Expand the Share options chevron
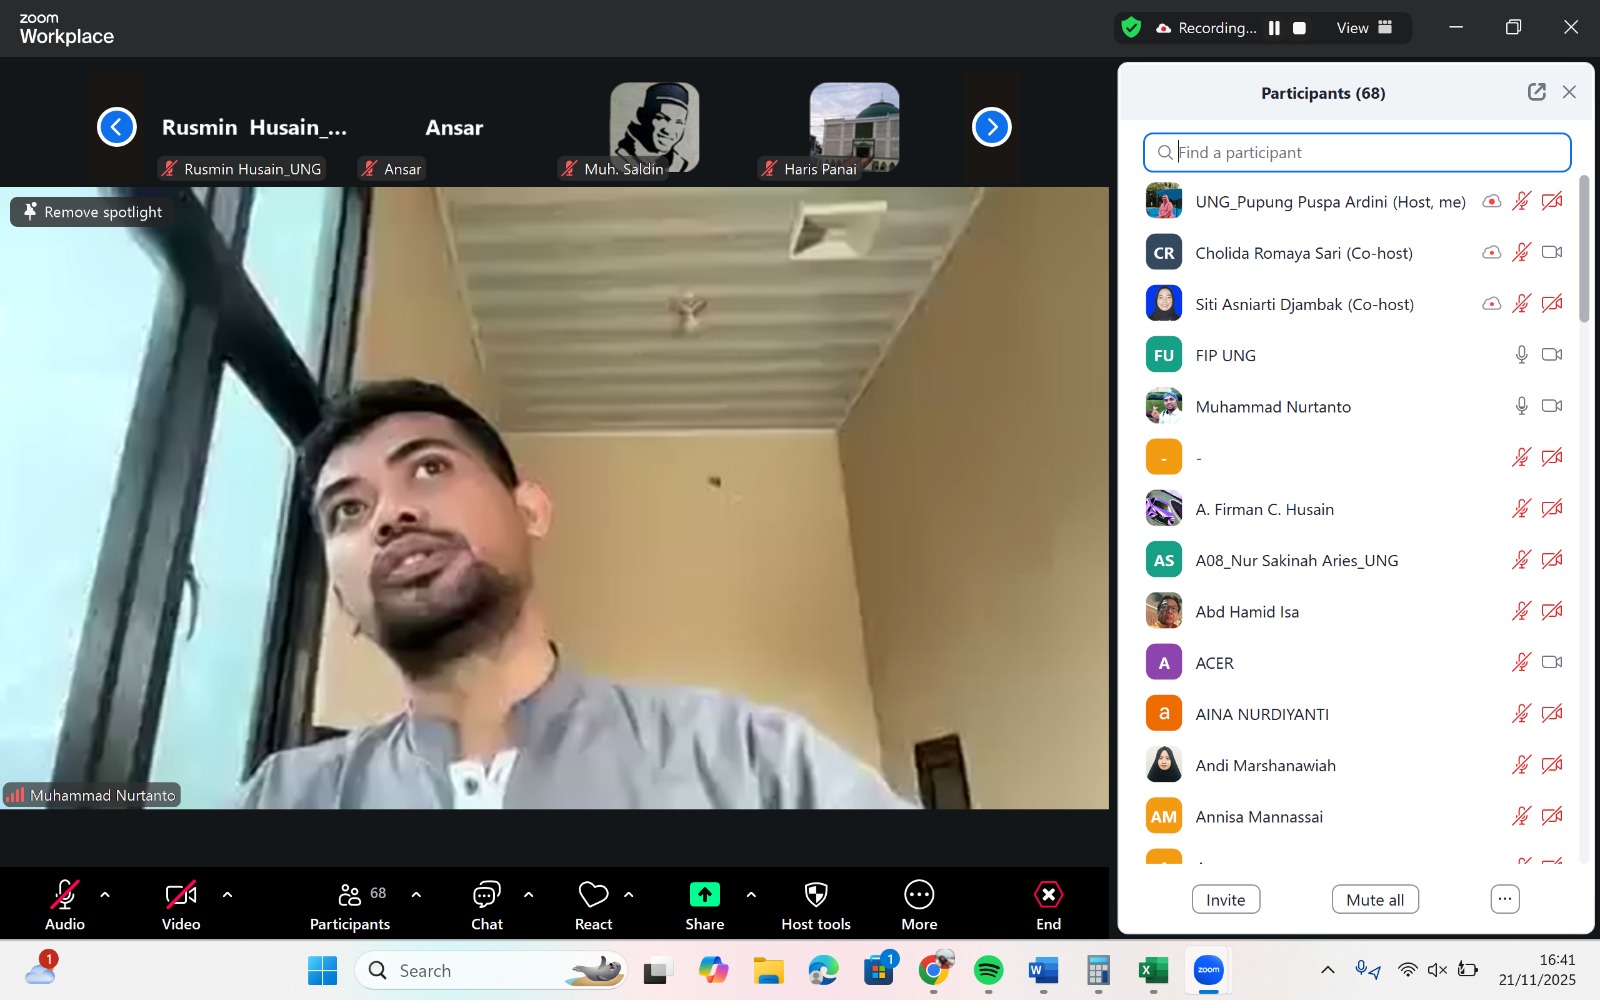 (x=751, y=894)
